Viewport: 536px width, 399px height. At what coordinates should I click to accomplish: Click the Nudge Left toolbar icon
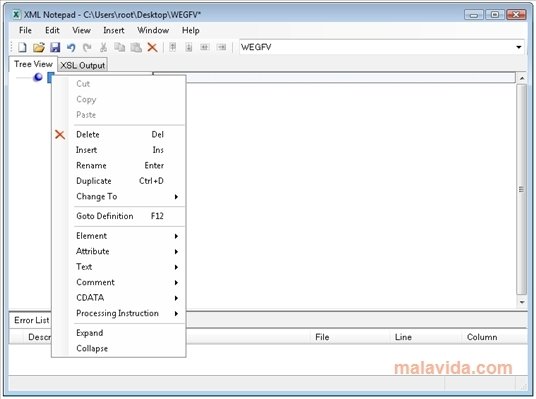click(x=205, y=47)
